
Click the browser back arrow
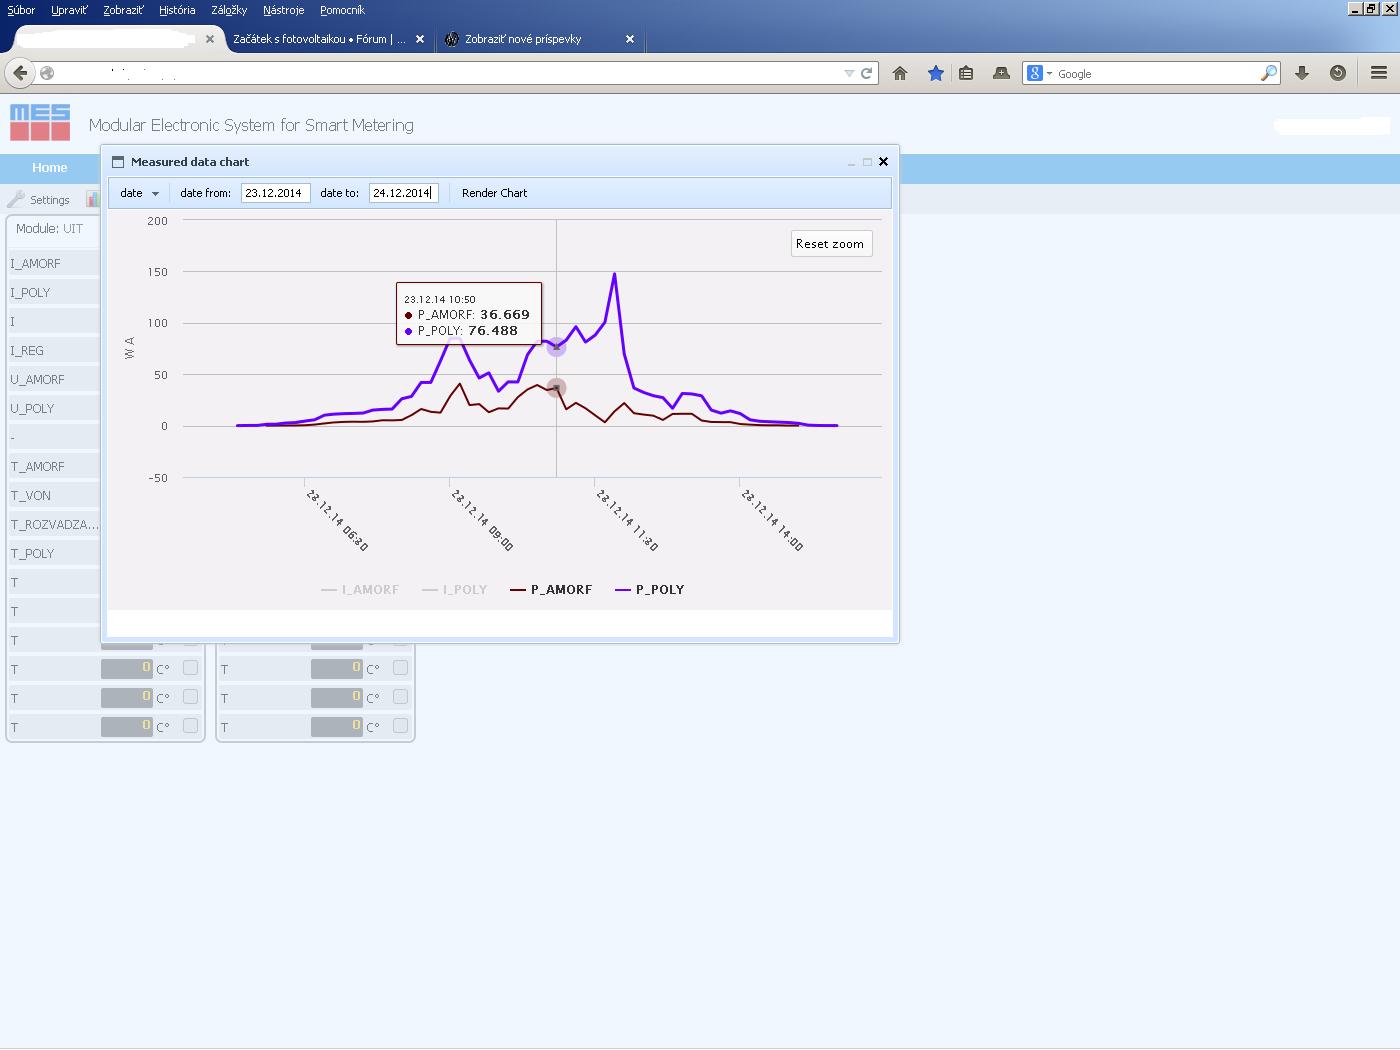[x=20, y=73]
